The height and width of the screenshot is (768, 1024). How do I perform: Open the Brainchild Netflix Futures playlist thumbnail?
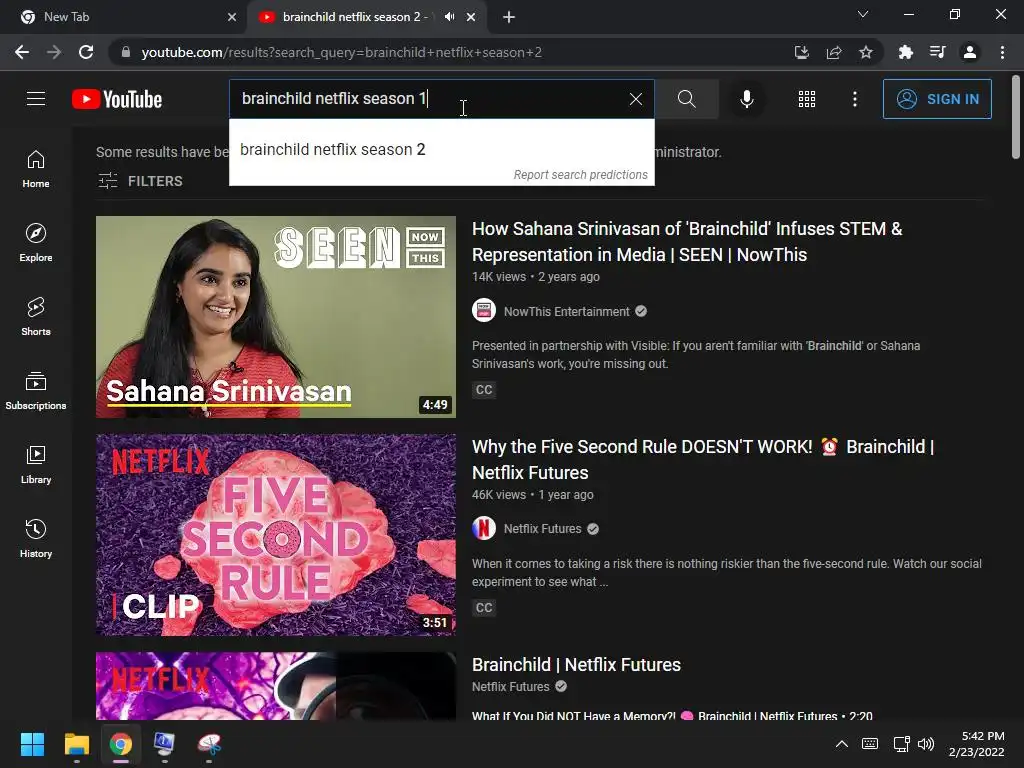(276, 686)
